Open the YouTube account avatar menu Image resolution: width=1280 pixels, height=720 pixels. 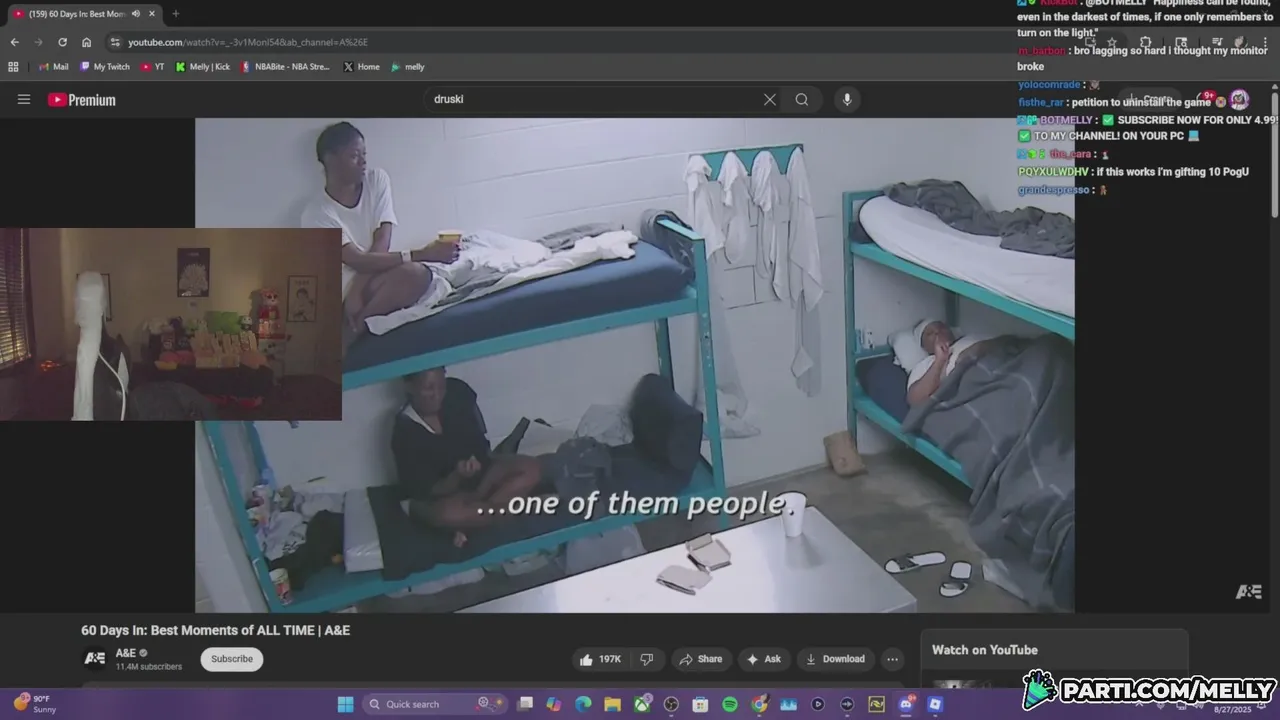click(x=1239, y=99)
